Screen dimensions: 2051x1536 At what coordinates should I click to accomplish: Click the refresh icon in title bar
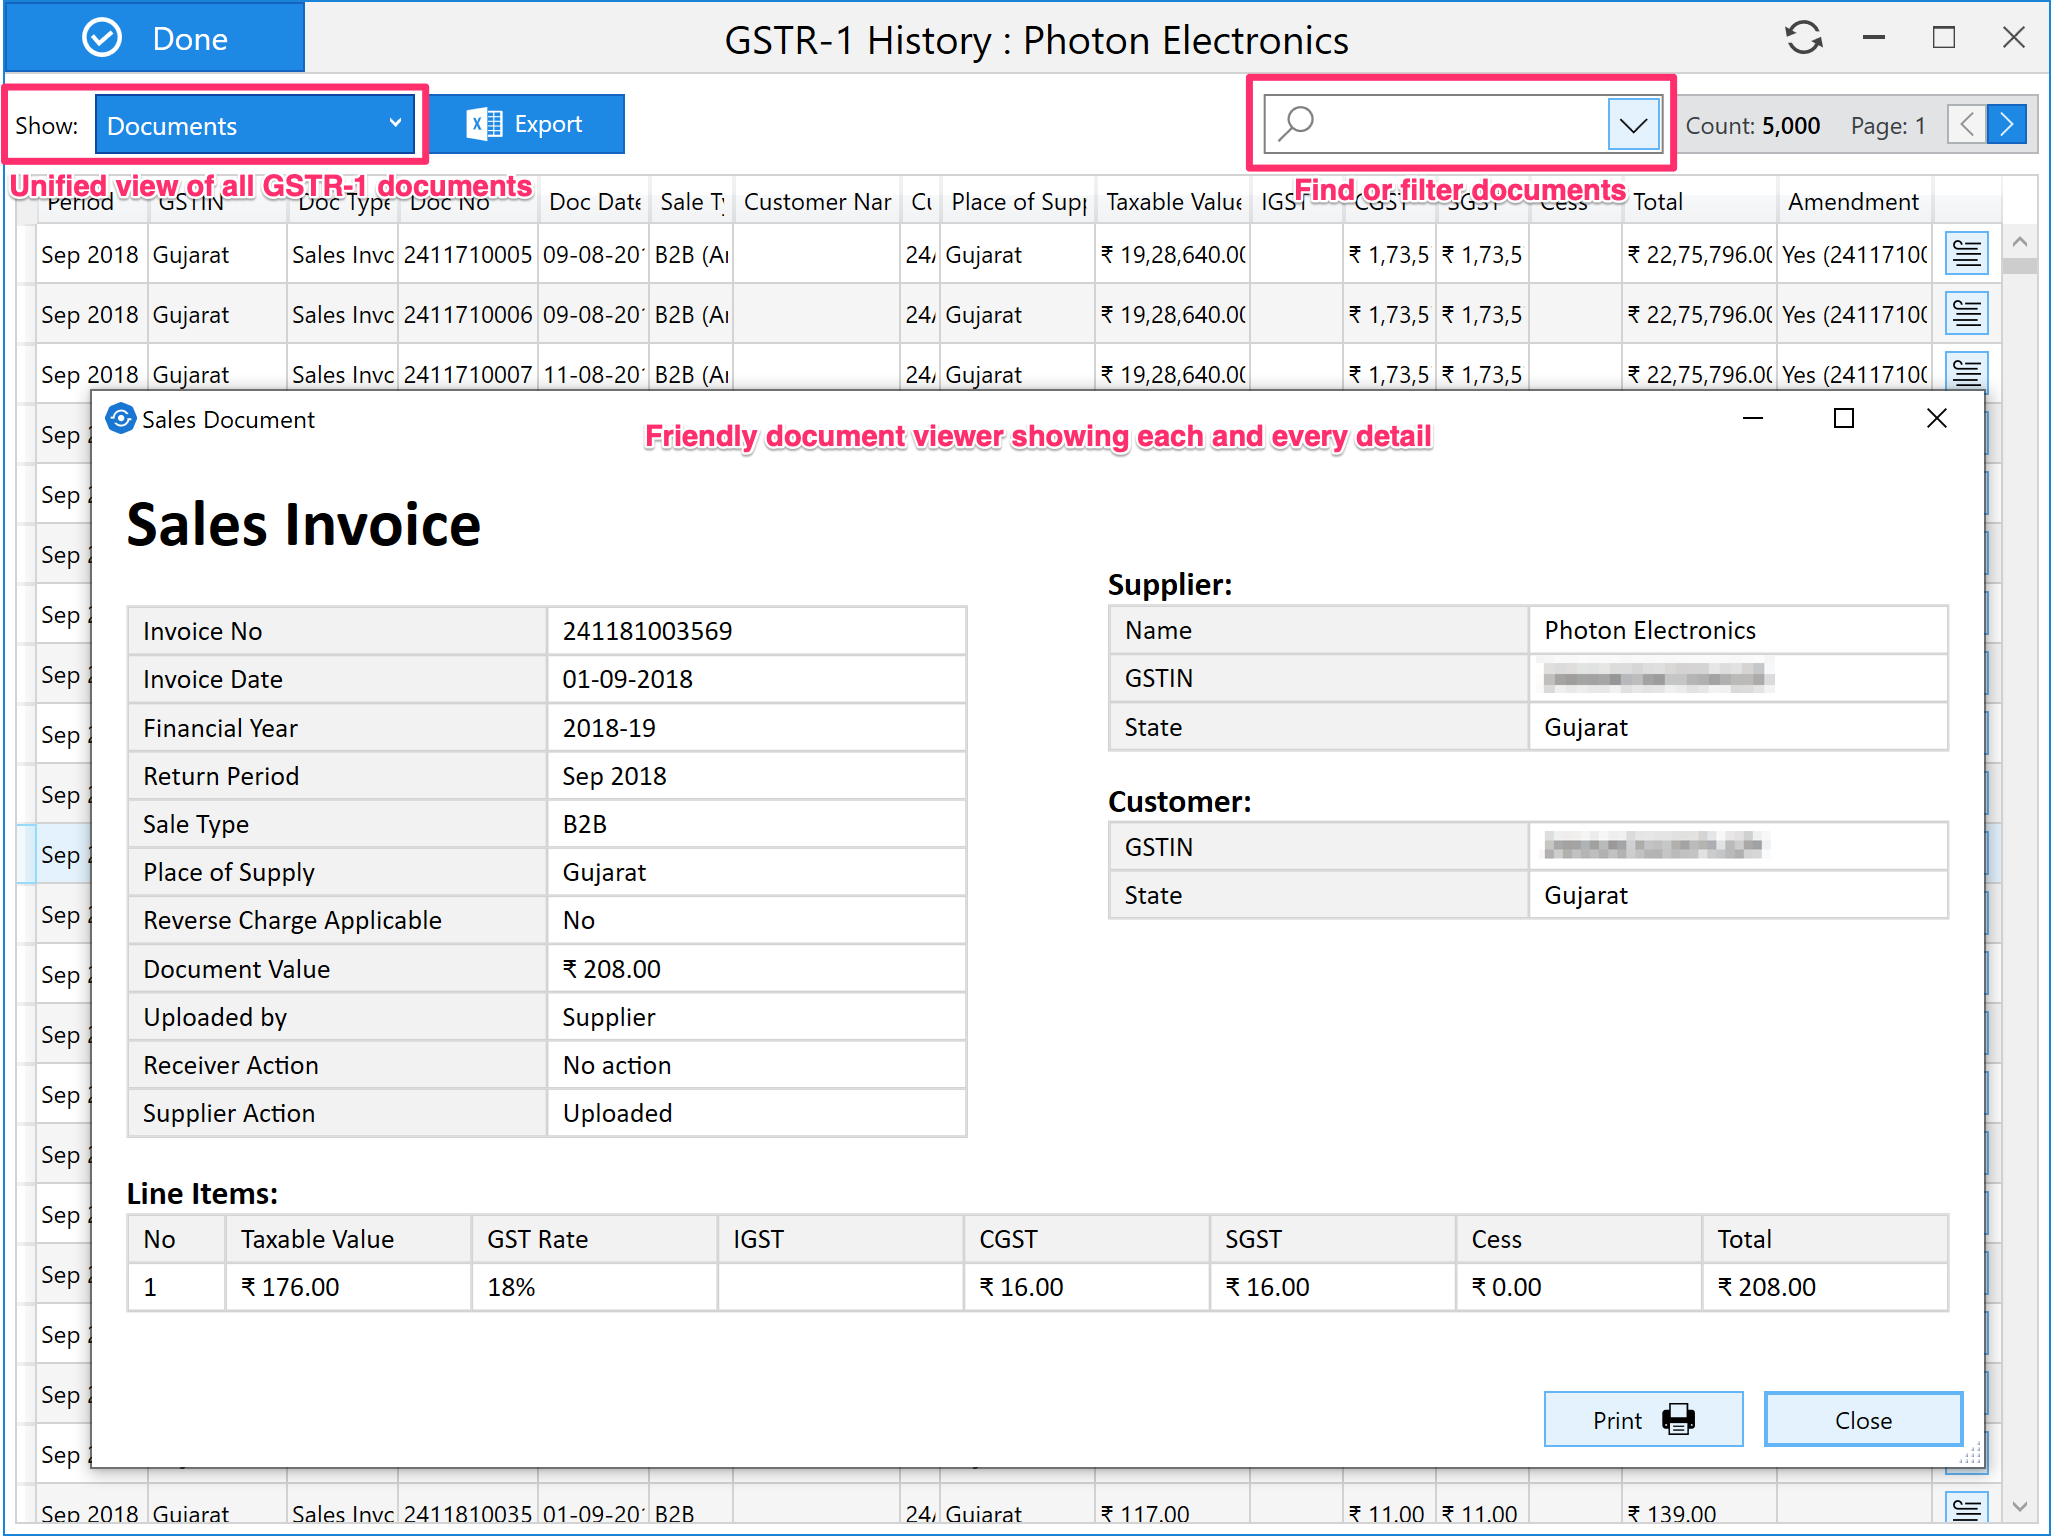(x=1803, y=39)
